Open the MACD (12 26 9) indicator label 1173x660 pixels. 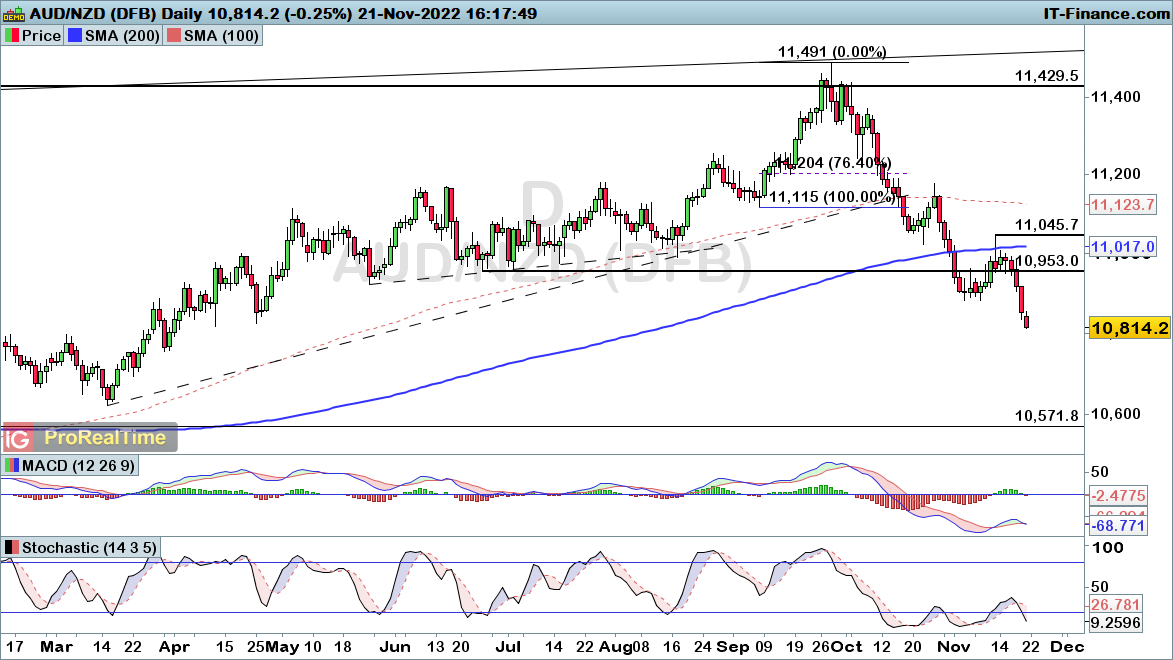coord(79,465)
